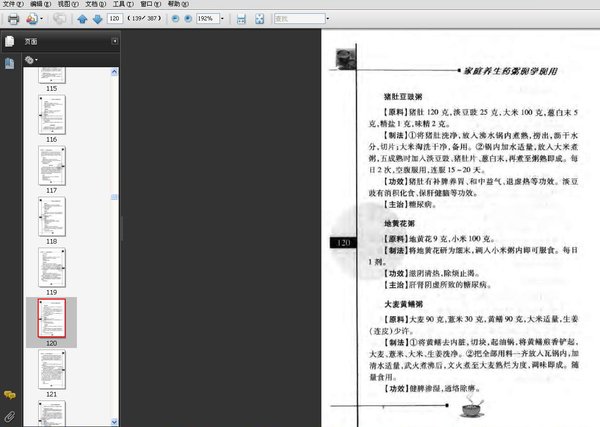Click the fit full page icon

(259, 19)
